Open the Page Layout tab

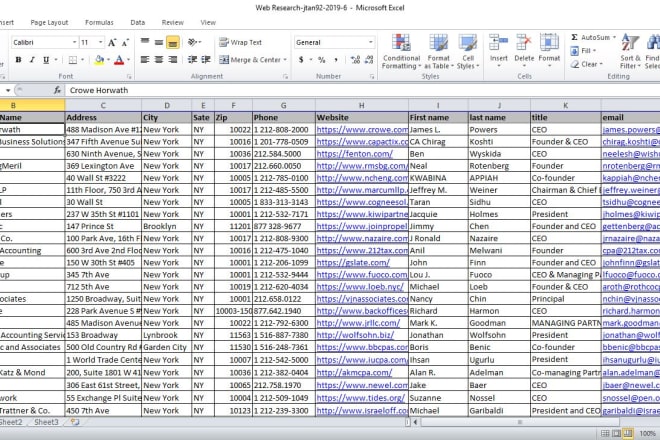(x=49, y=22)
